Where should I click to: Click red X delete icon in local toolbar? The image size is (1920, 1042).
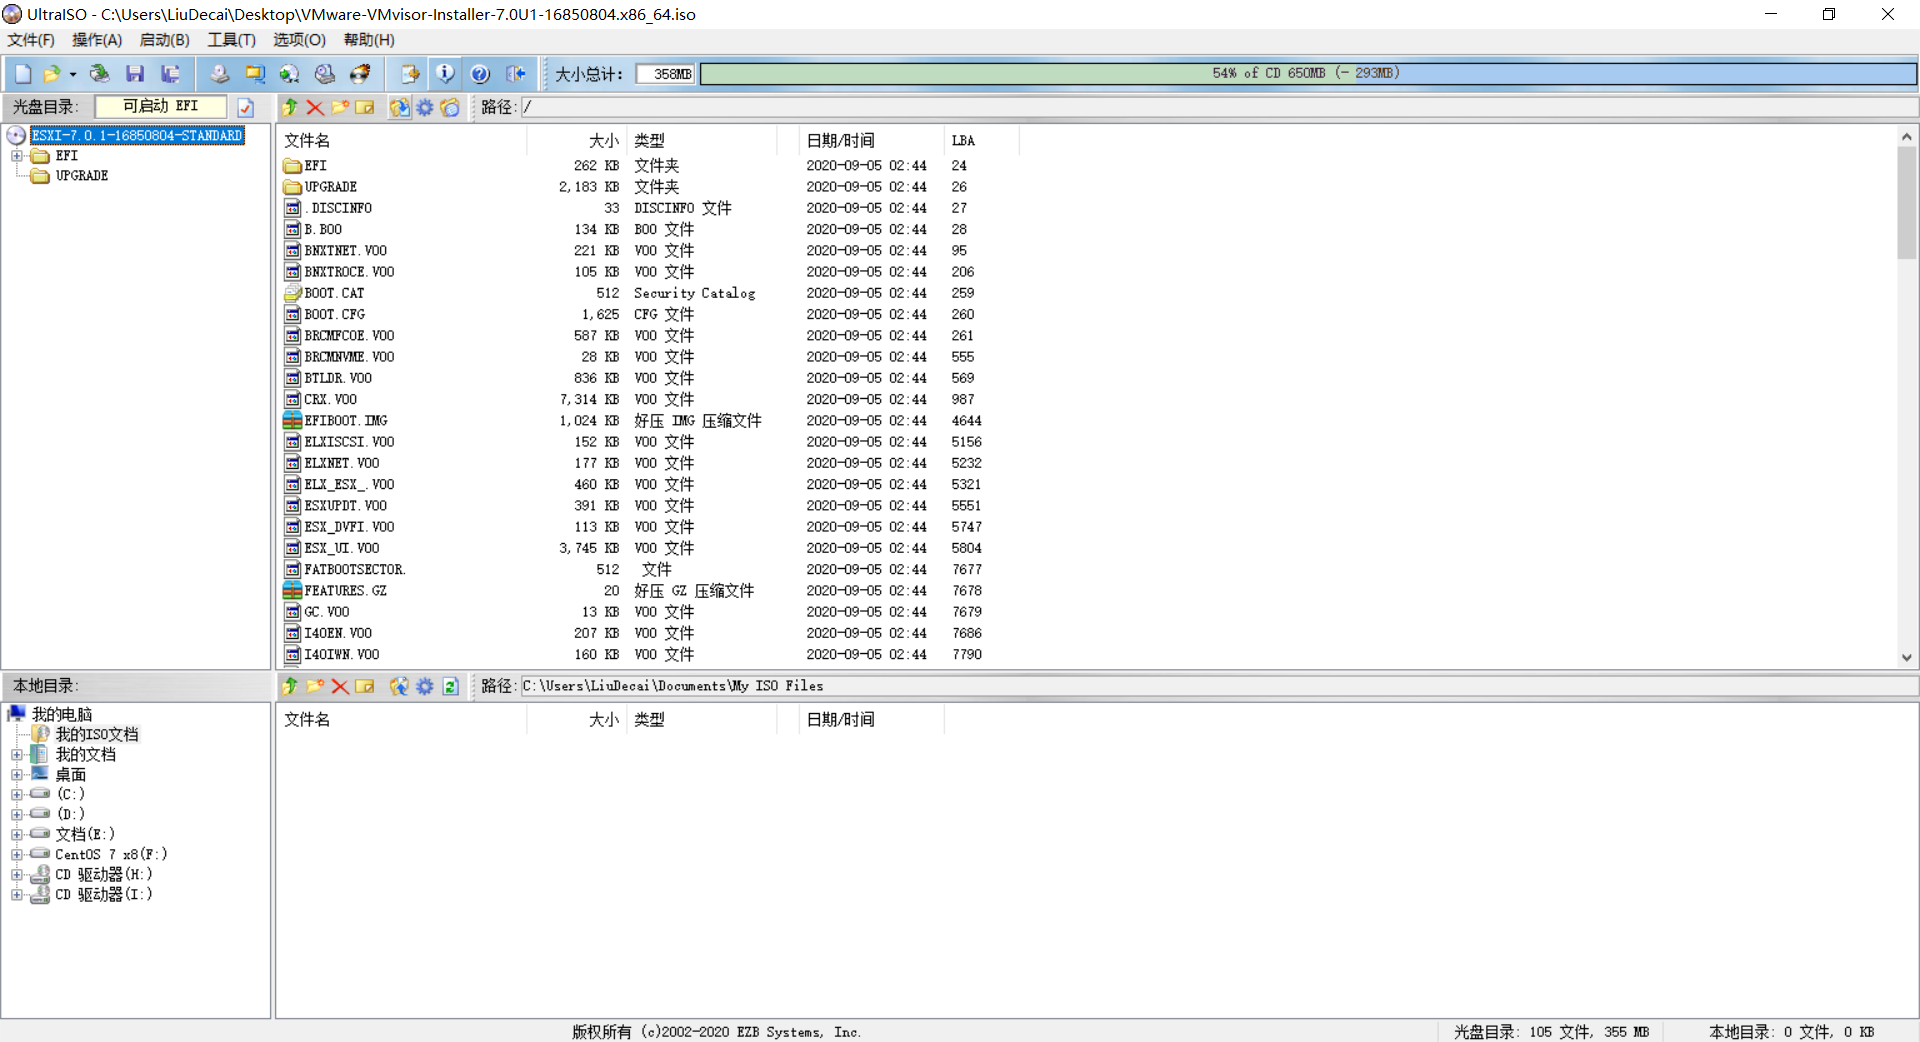340,686
